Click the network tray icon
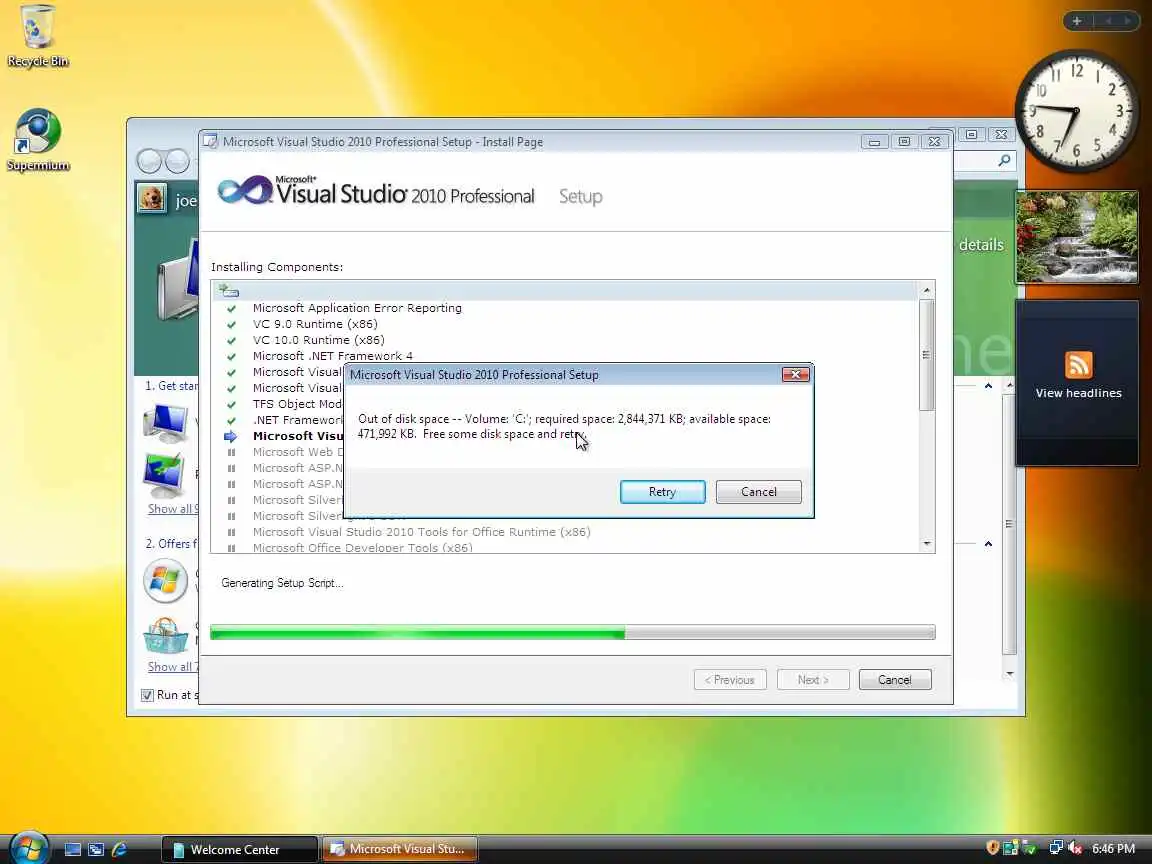The width and height of the screenshot is (1152, 864). [x=1056, y=848]
